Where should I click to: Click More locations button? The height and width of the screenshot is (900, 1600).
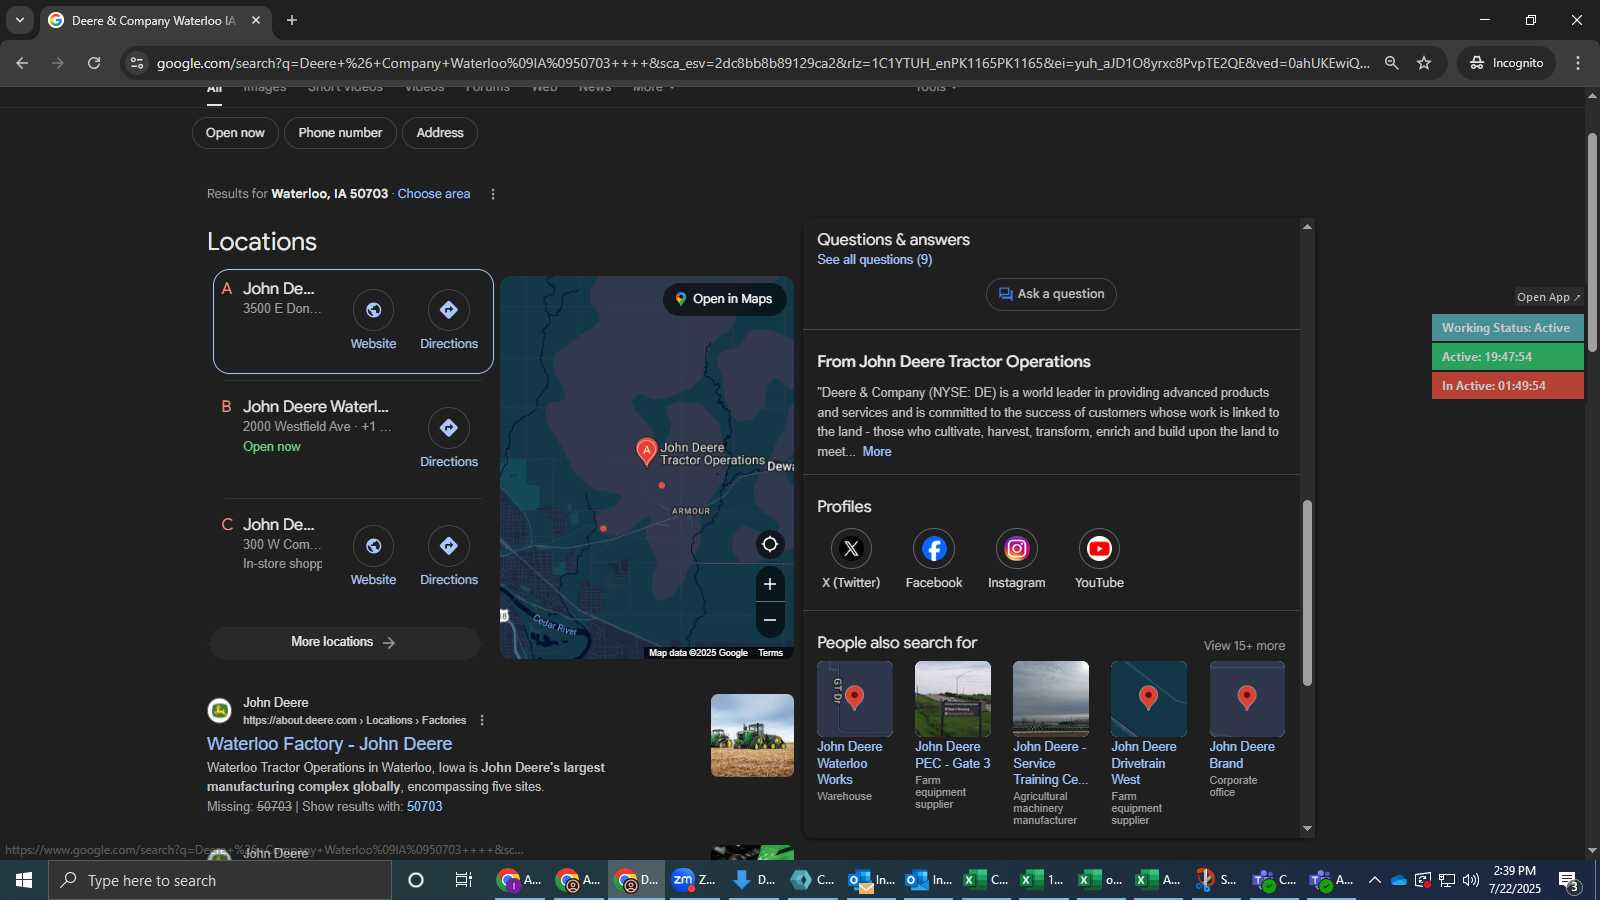pyautogui.click(x=344, y=642)
